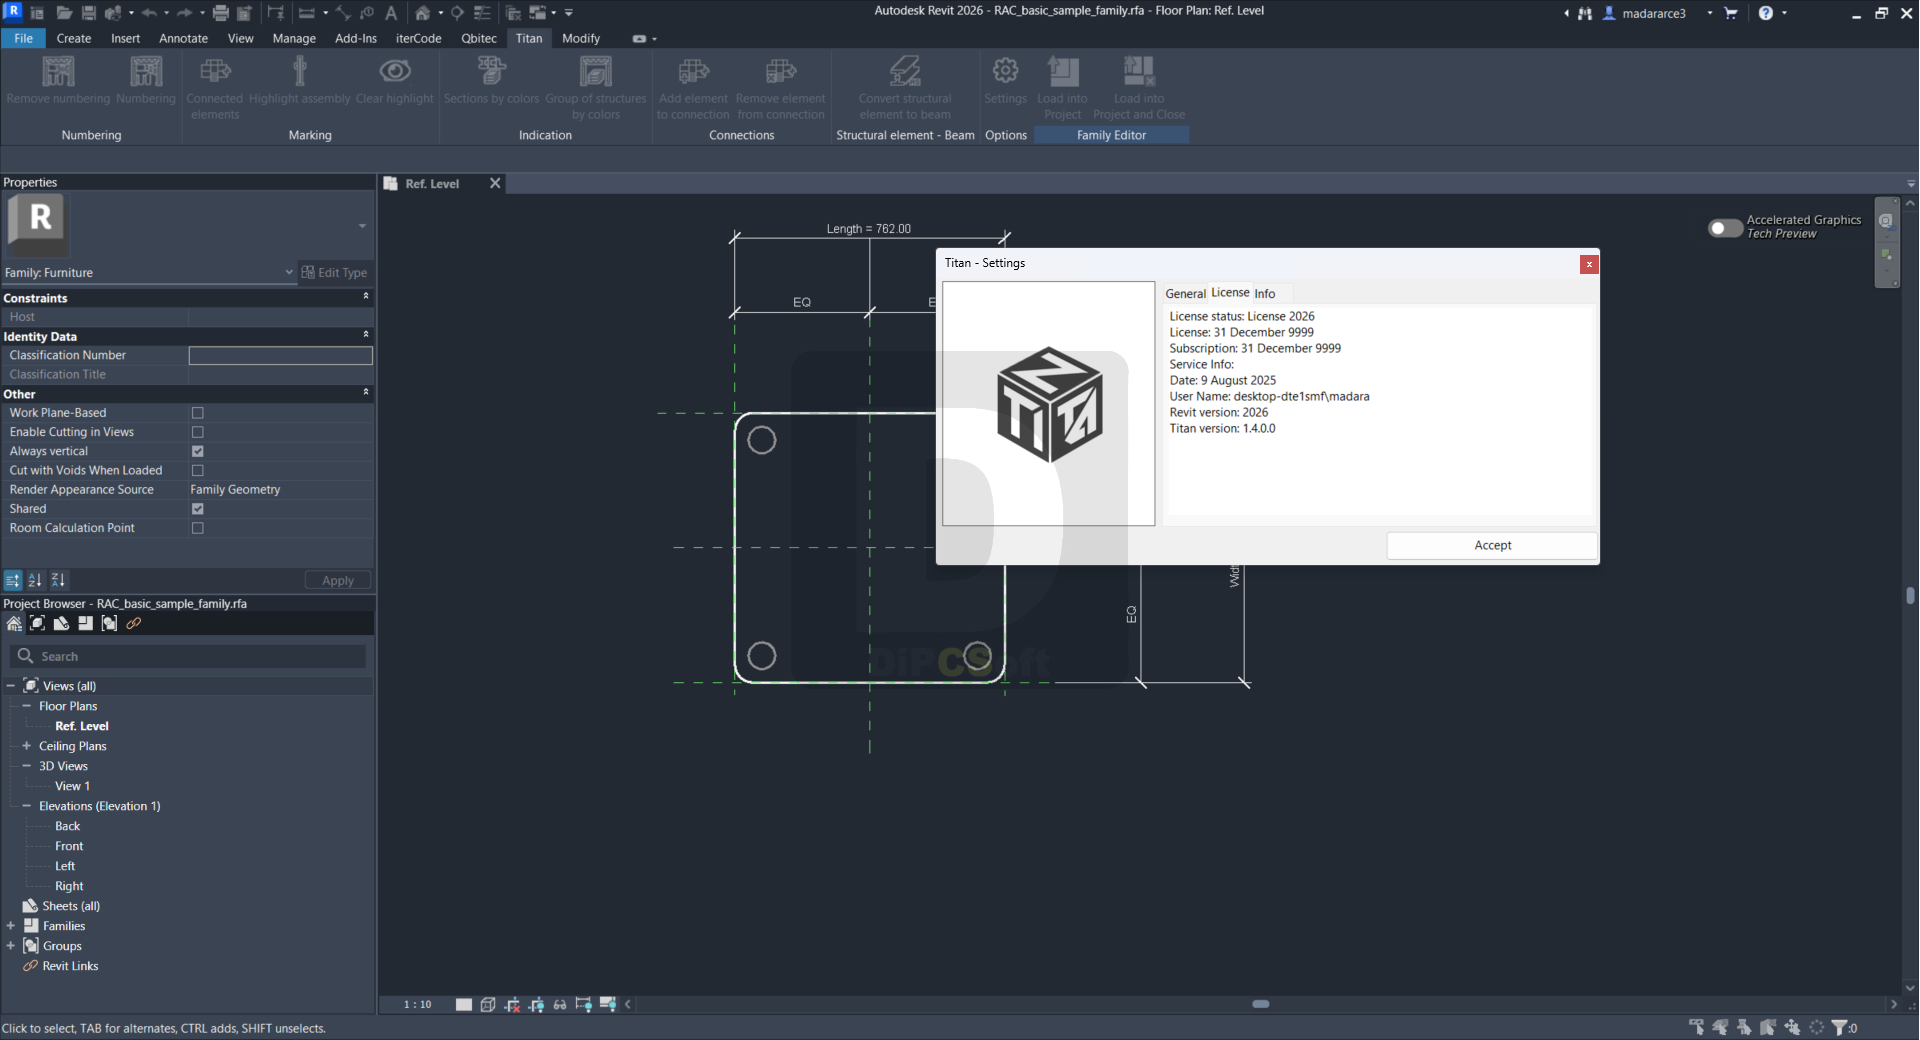Screen dimensions: 1920x1040
Task: Click the Project Browser search field
Action: pyautogui.click(x=188, y=656)
